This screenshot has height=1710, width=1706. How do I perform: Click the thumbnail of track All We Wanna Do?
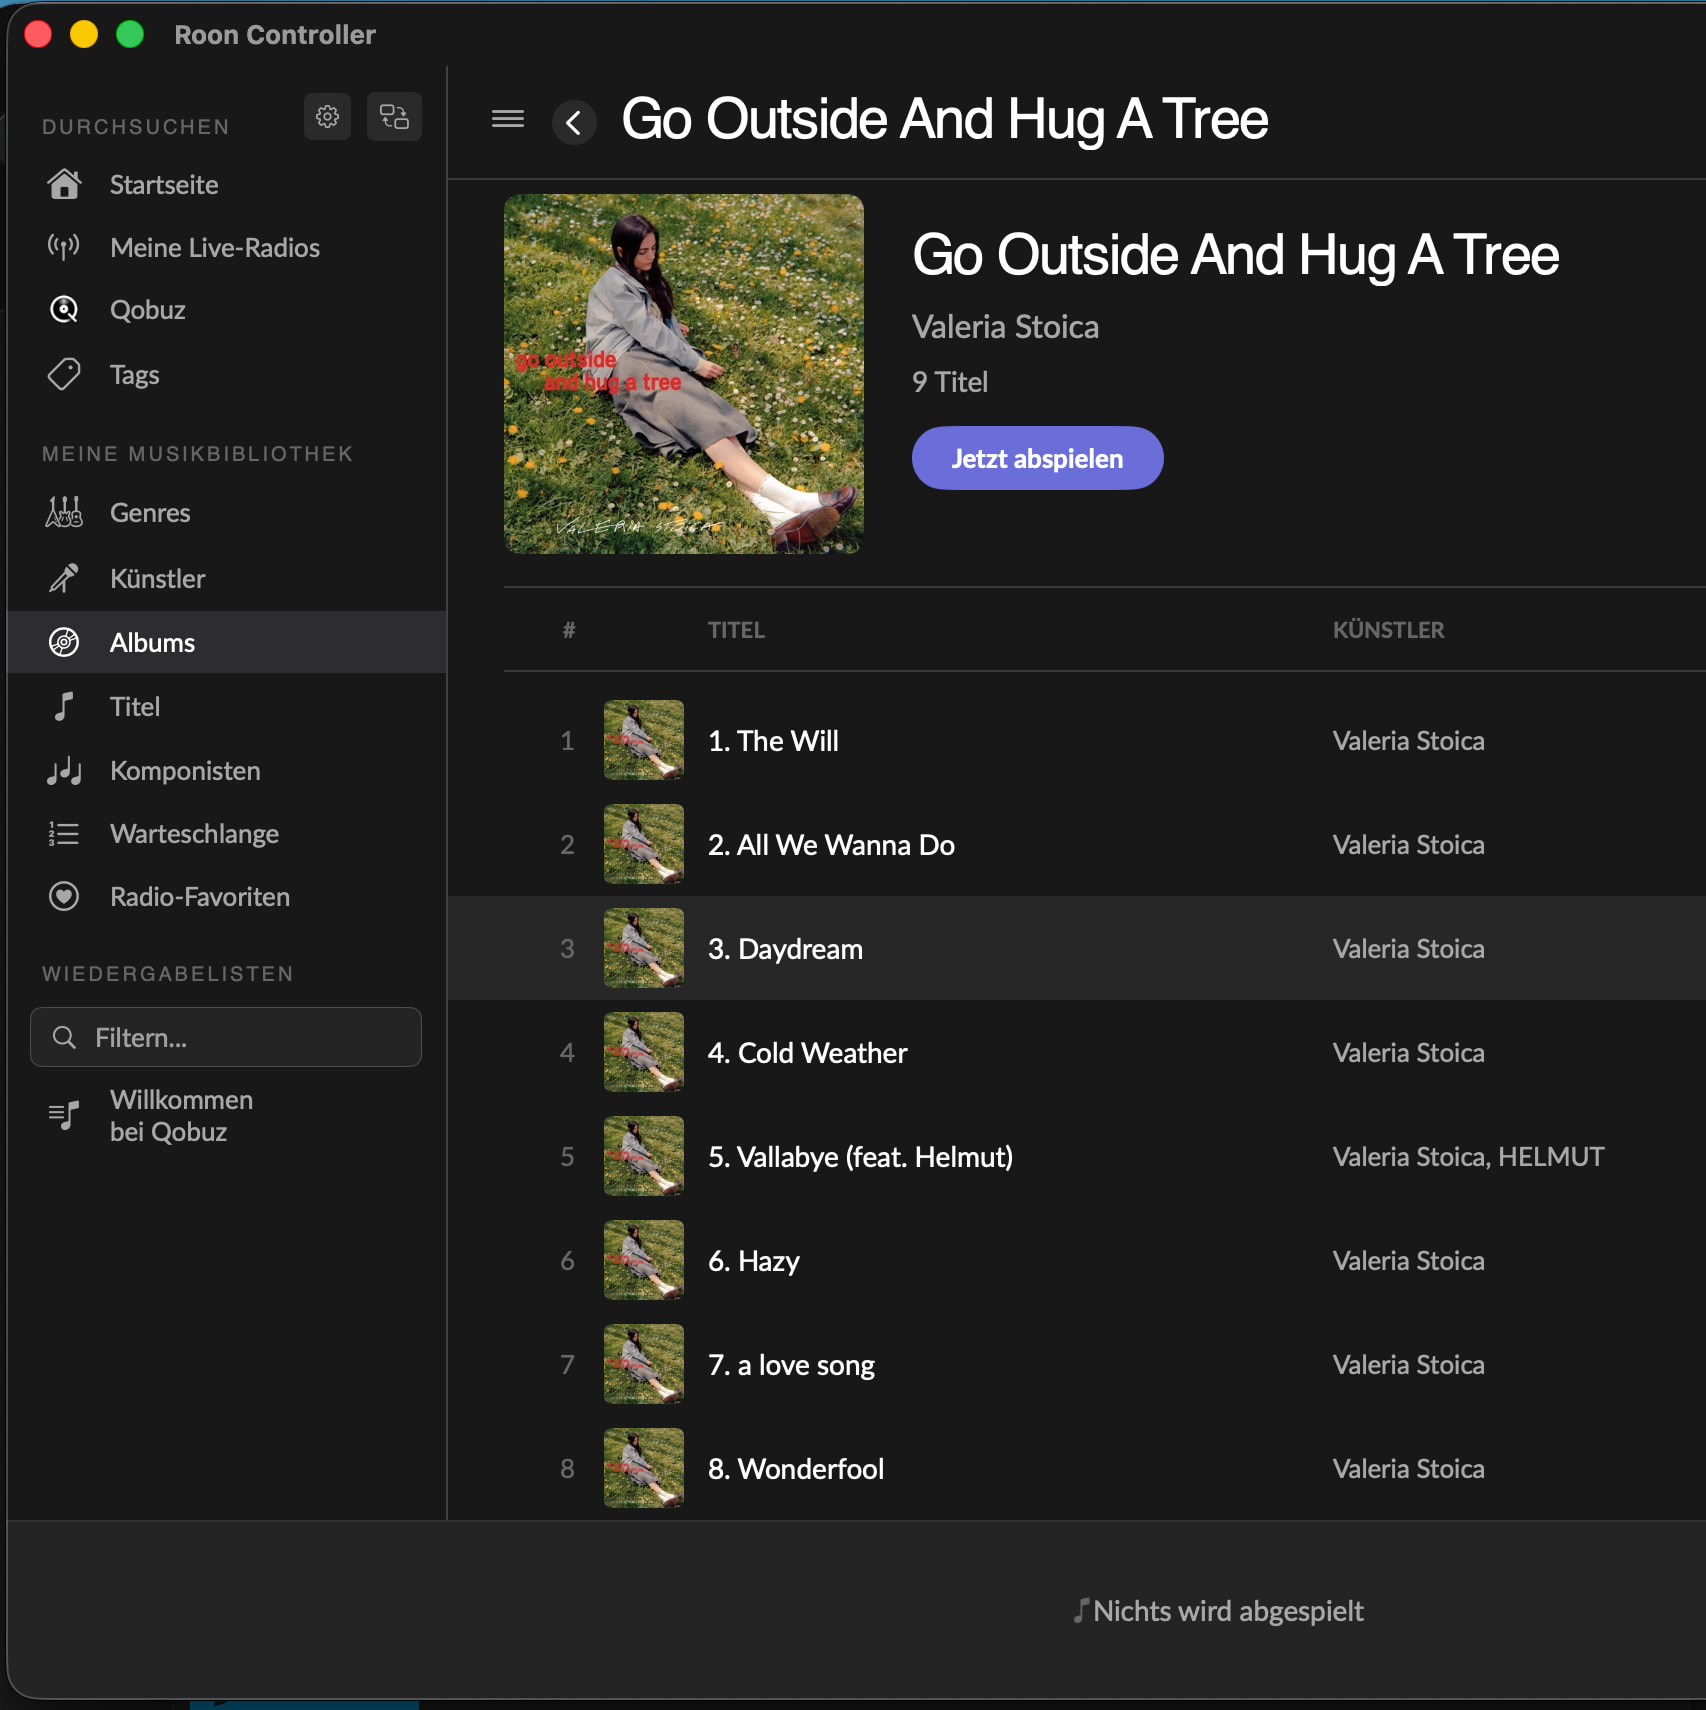point(644,844)
